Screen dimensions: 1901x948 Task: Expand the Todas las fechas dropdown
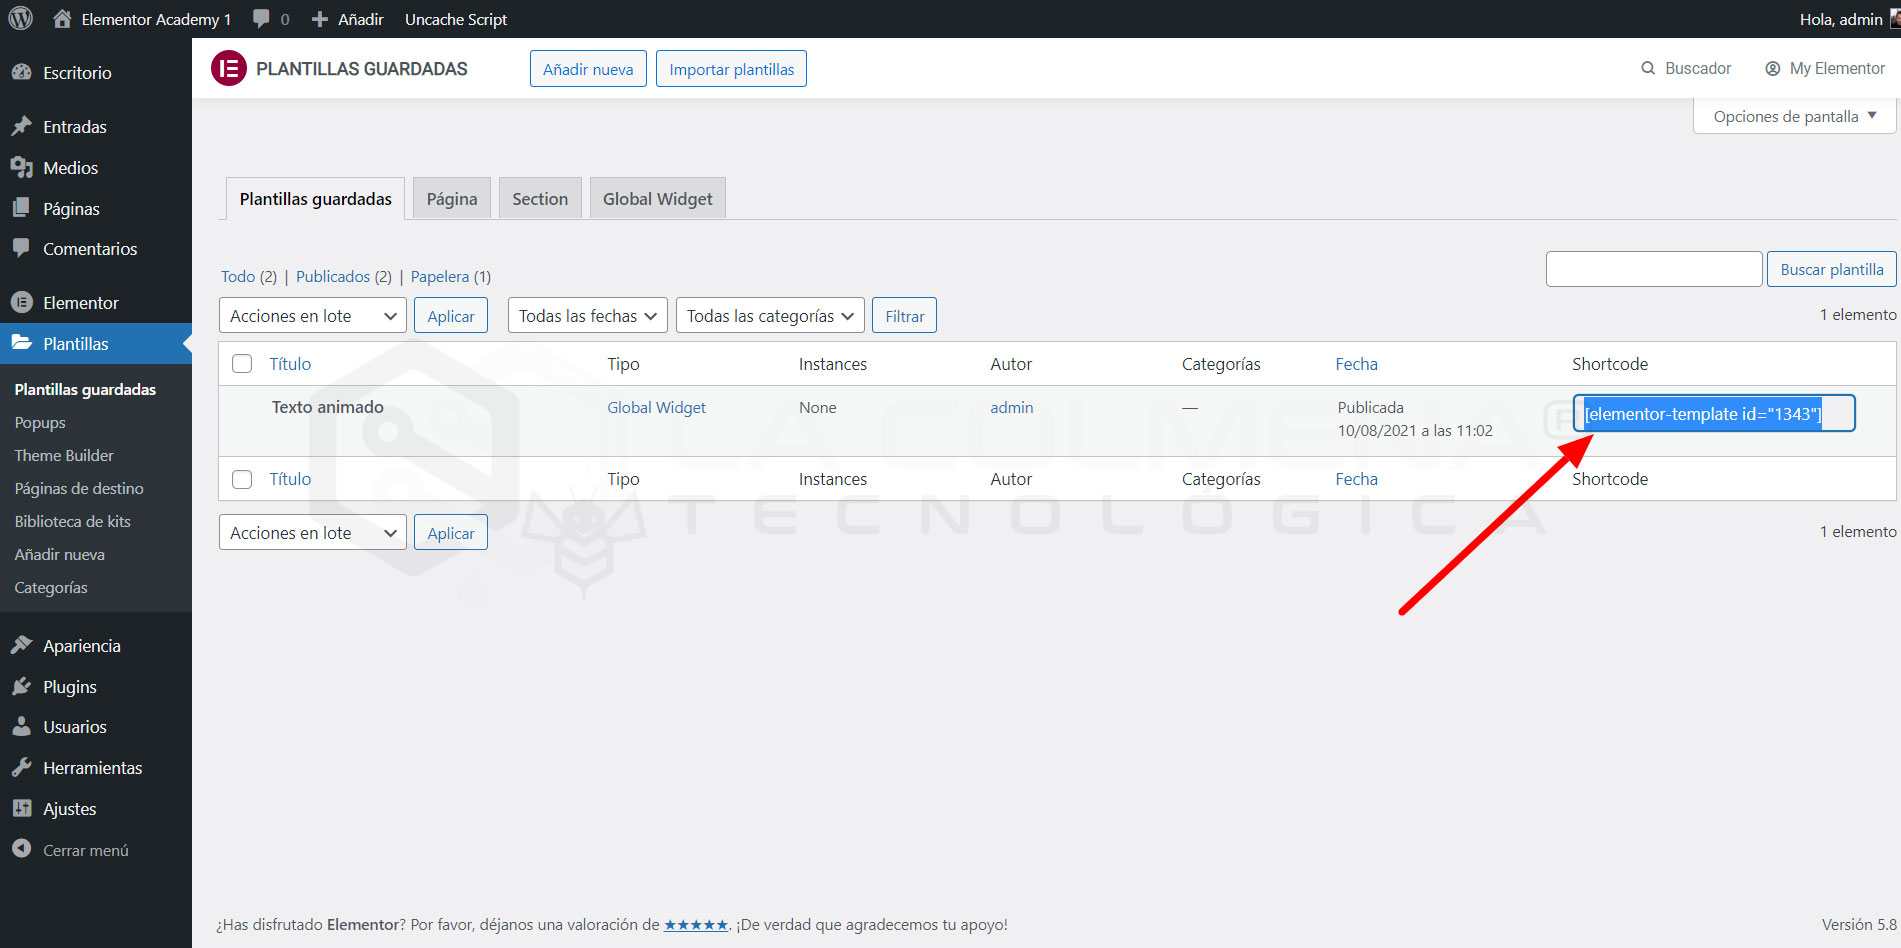(587, 315)
